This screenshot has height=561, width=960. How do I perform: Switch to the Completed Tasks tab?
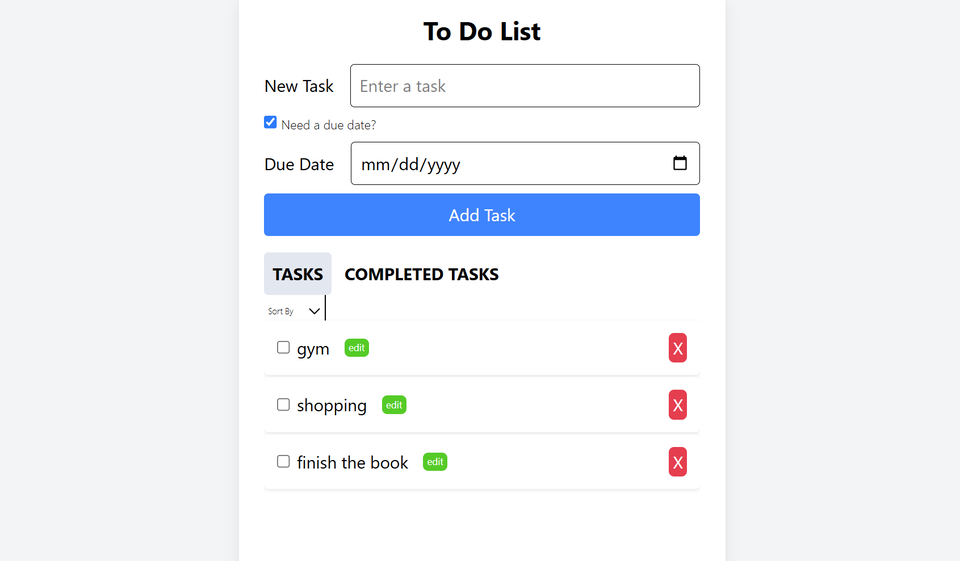(x=421, y=274)
